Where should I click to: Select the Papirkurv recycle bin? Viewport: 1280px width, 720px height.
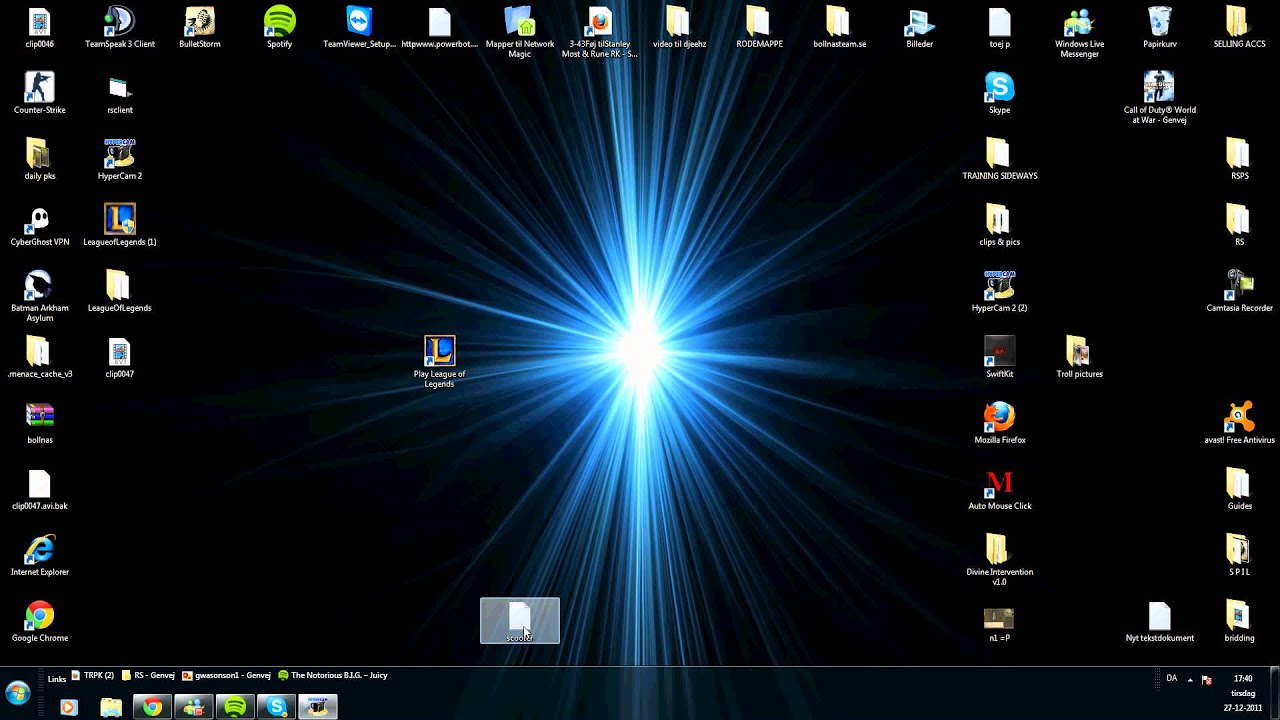tap(1160, 28)
